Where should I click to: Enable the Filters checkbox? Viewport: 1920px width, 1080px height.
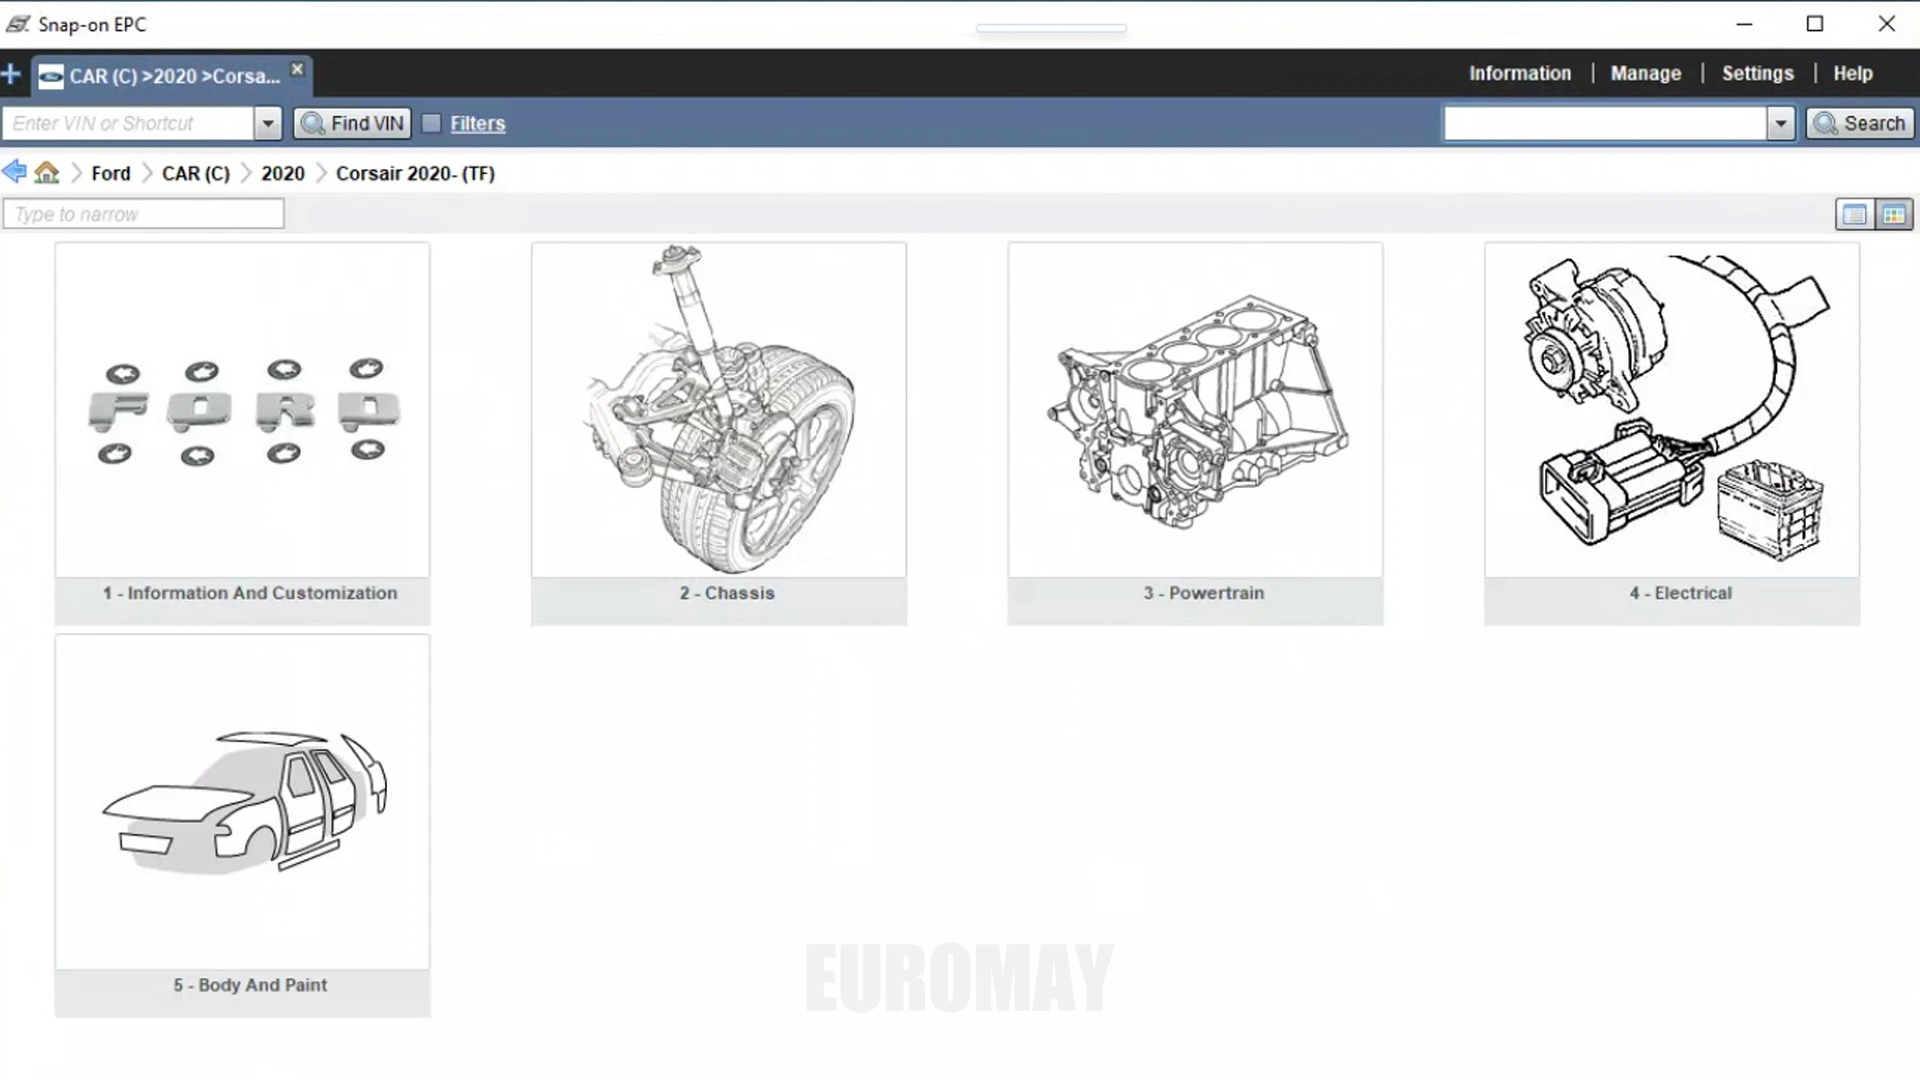click(432, 123)
